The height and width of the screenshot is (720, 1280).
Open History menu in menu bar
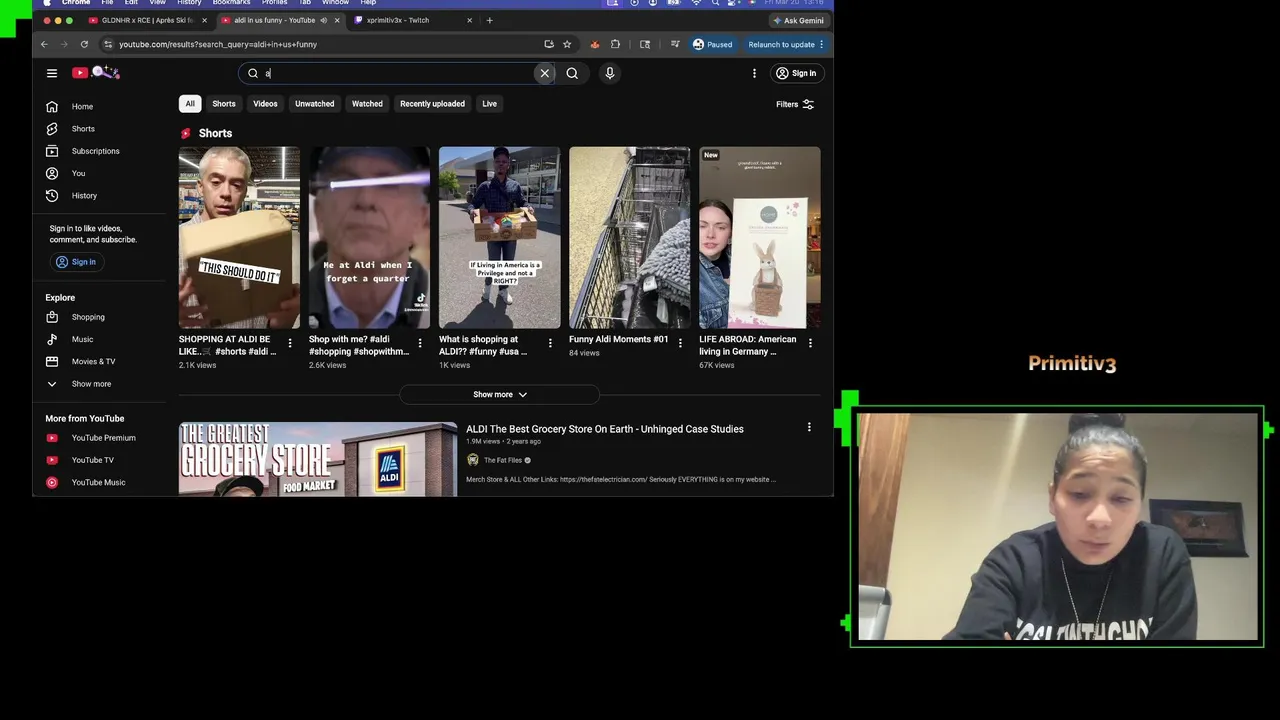click(x=189, y=3)
